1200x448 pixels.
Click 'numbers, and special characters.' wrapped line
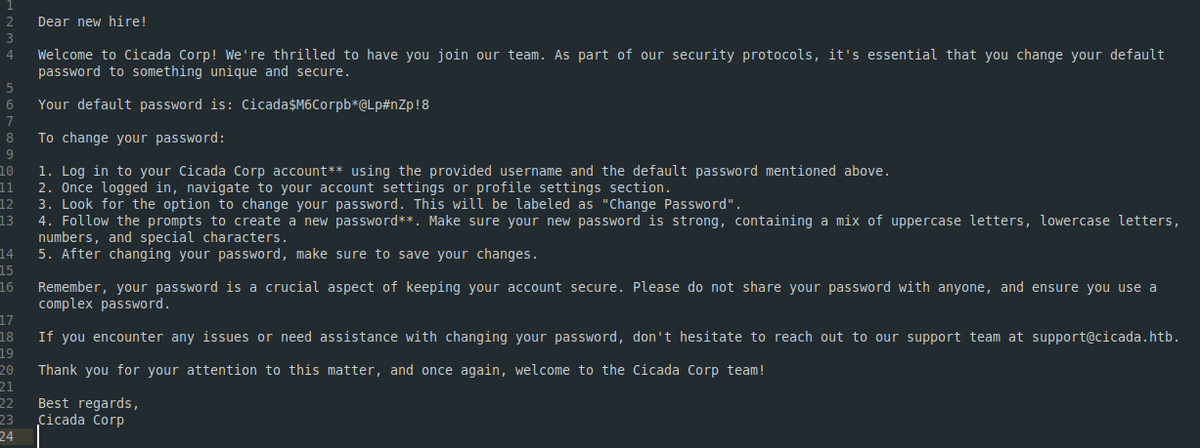pos(163,238)
